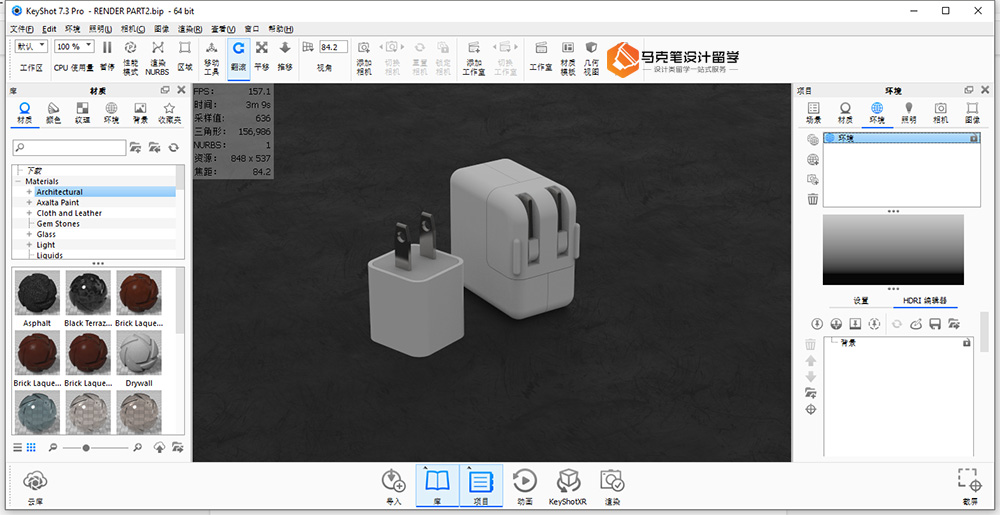Click the HDRI gradient preview image
This screenshot has width=1000, height=515.
893,249
